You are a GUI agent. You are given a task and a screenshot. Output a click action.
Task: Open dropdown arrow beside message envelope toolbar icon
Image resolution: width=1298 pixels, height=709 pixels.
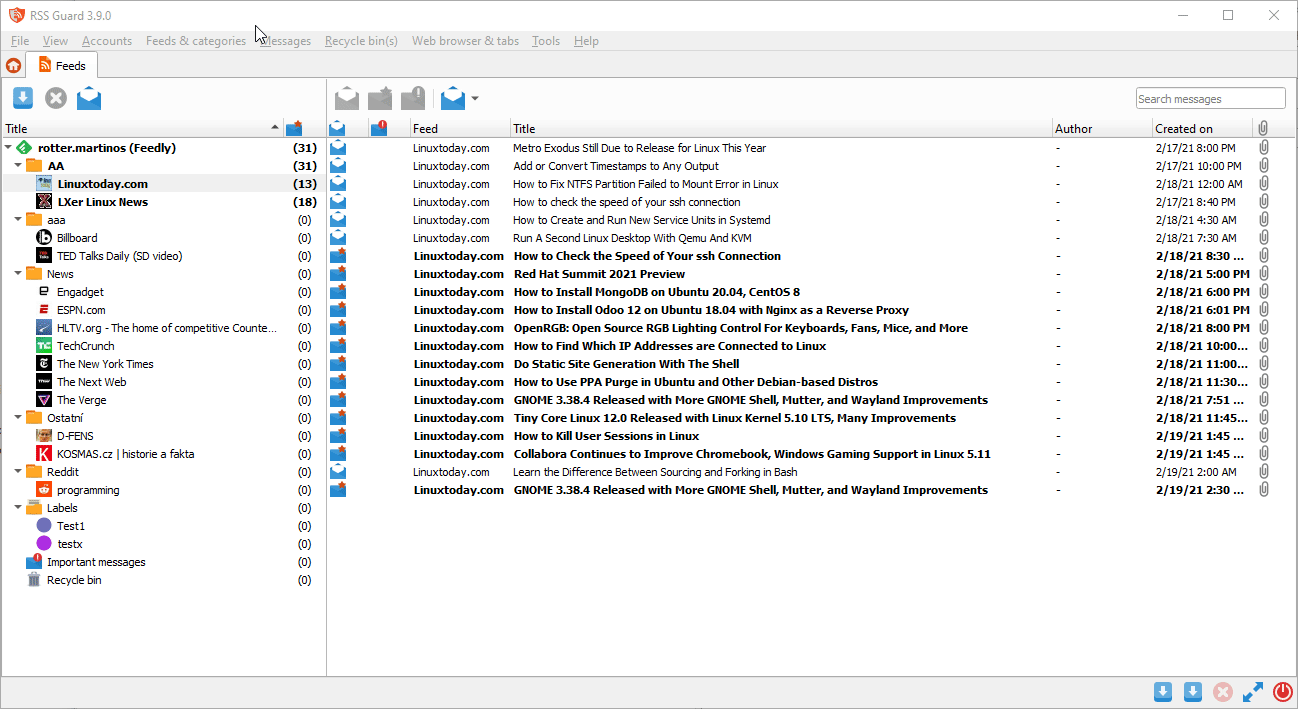click(x=475, y=98)
